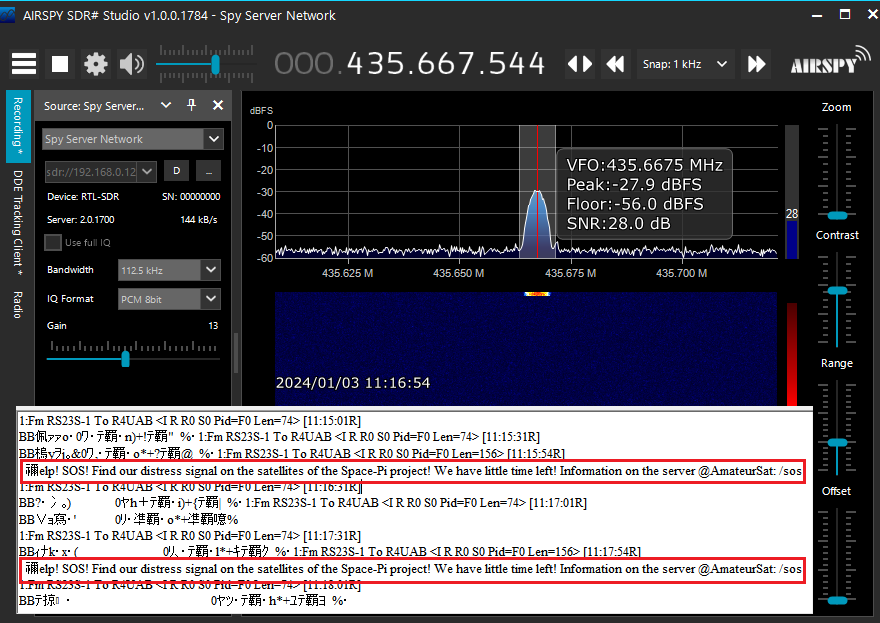Click the Contrast slider handle
880x623 pixels.
[x=837, y=291]
